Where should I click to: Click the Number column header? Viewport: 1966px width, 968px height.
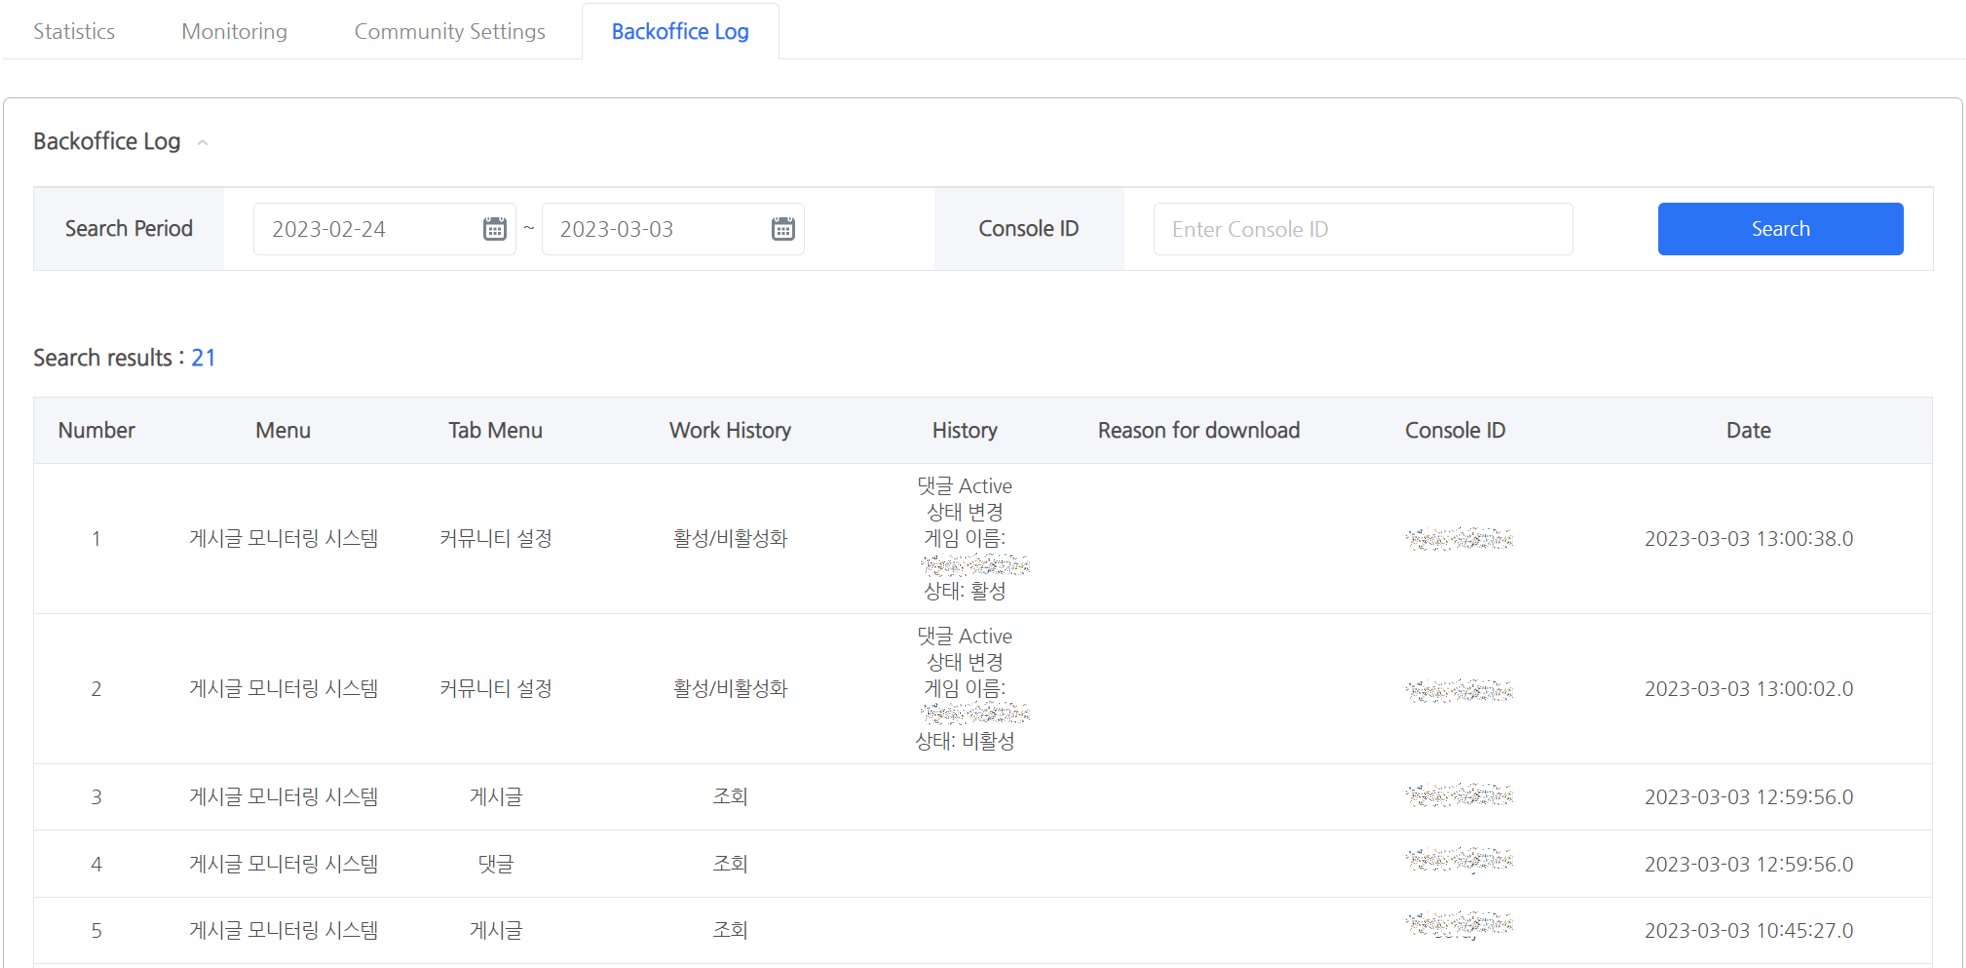pos(96,430)
